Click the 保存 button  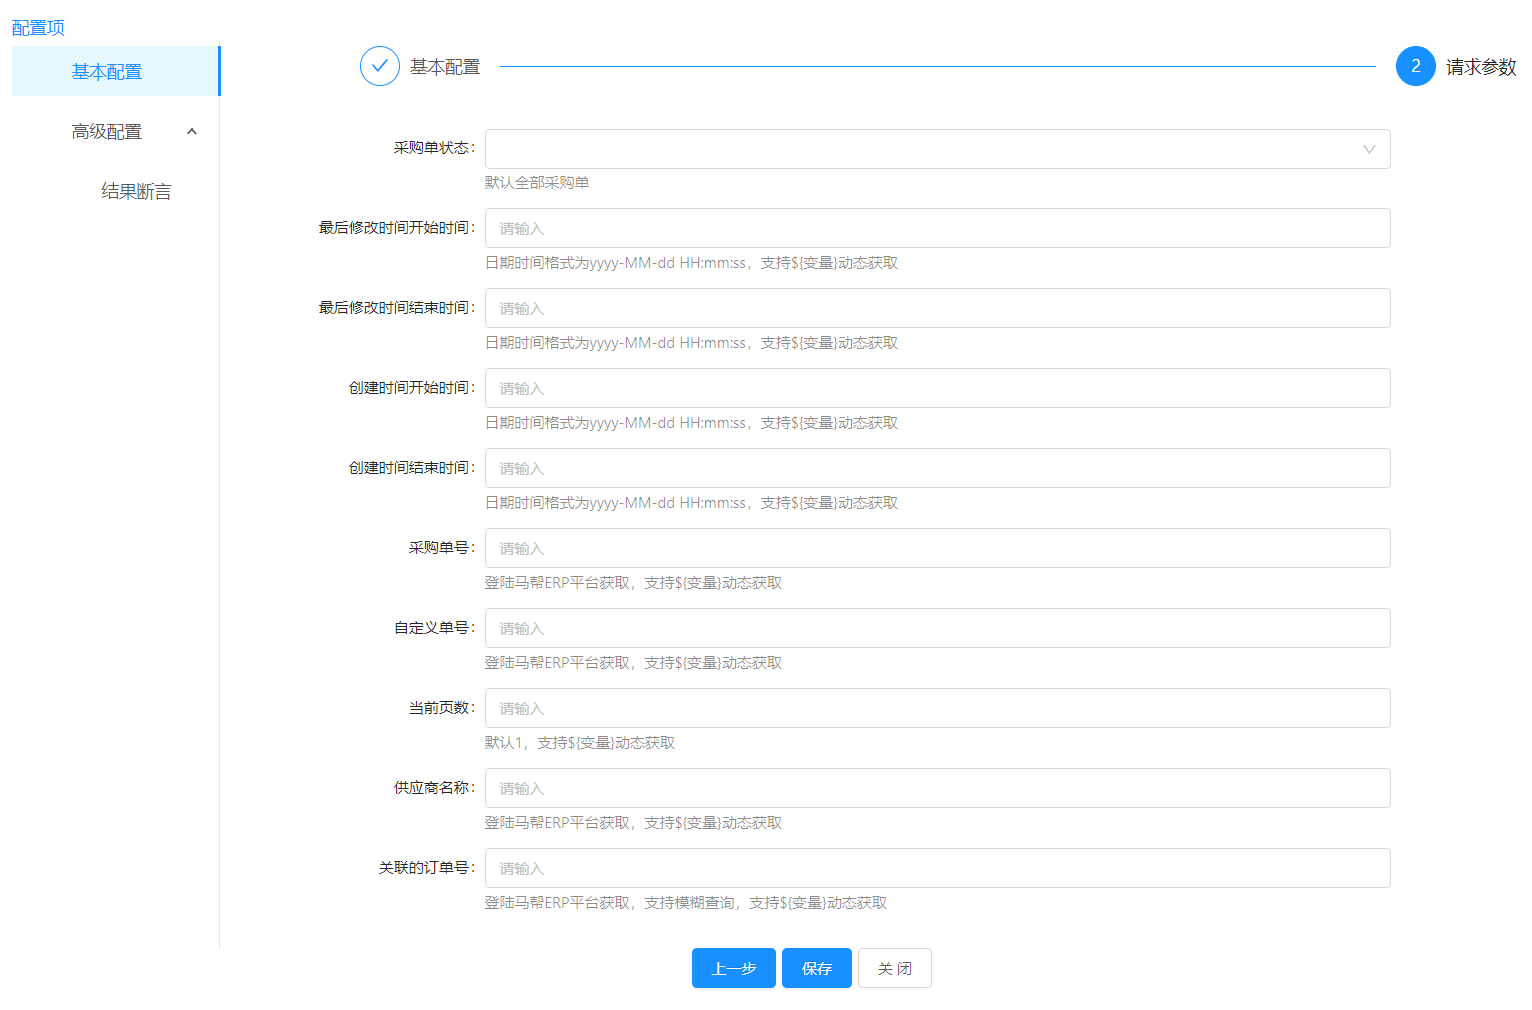[816, 968]
